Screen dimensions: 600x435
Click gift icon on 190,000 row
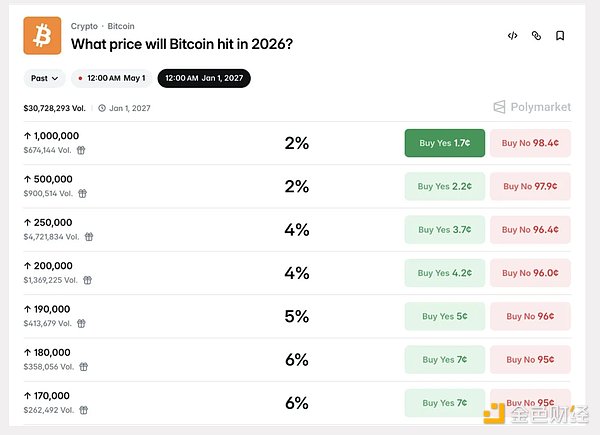[x=81, y=323]
